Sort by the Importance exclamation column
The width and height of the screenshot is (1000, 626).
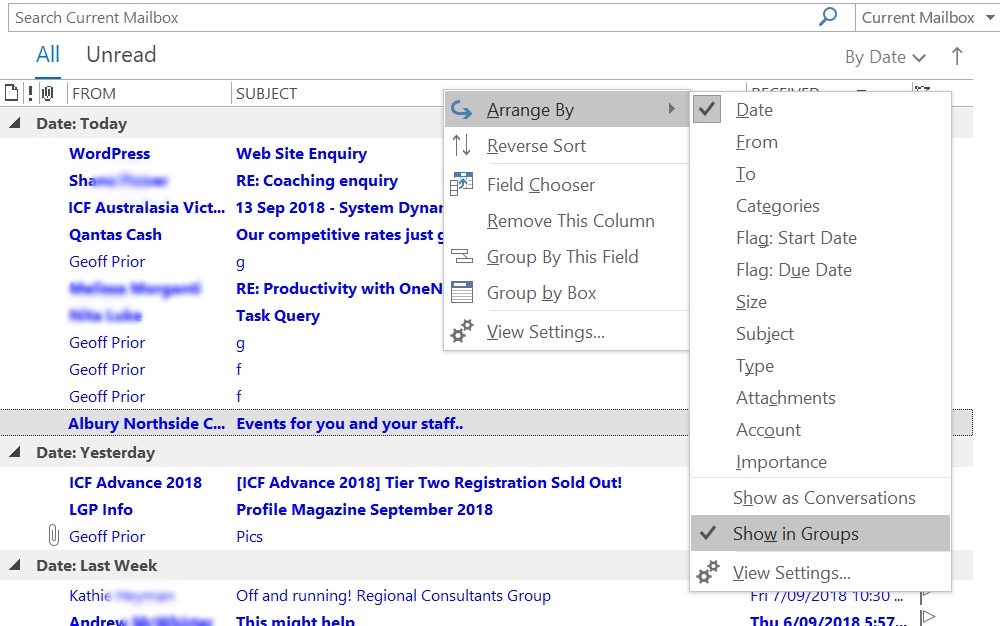tap(30, 93)
